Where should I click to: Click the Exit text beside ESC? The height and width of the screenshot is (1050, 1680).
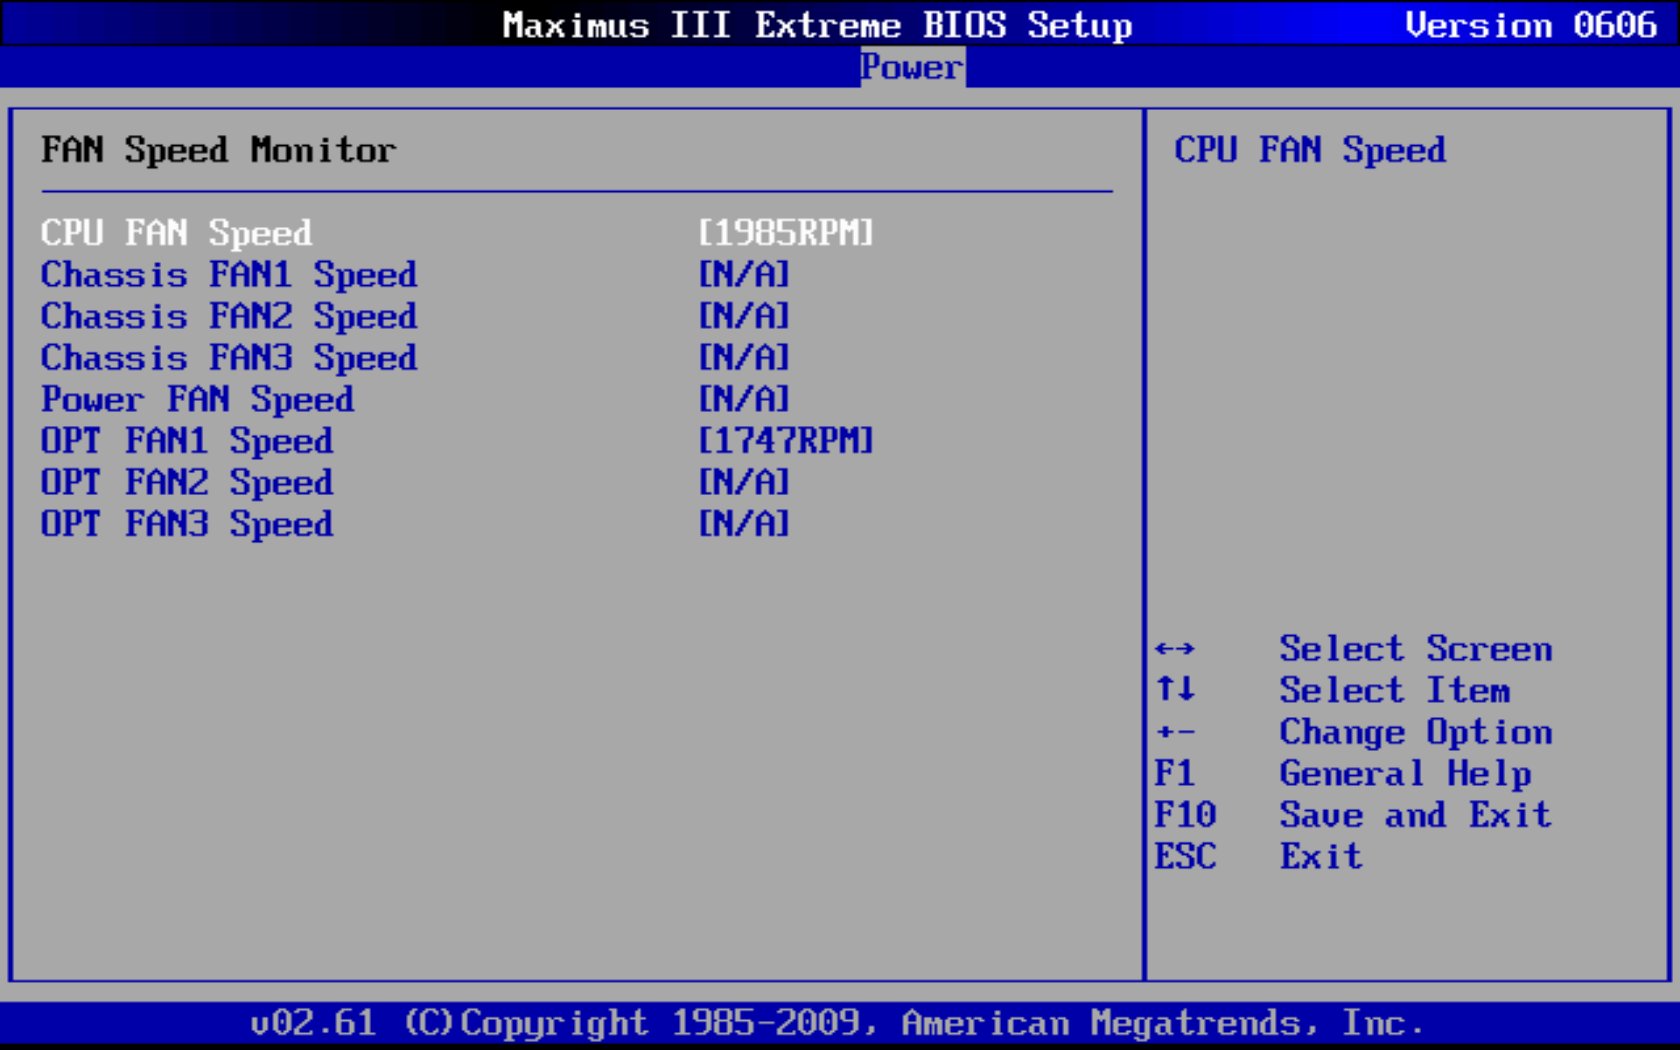pyautogui.click(x=1321, y=857)
